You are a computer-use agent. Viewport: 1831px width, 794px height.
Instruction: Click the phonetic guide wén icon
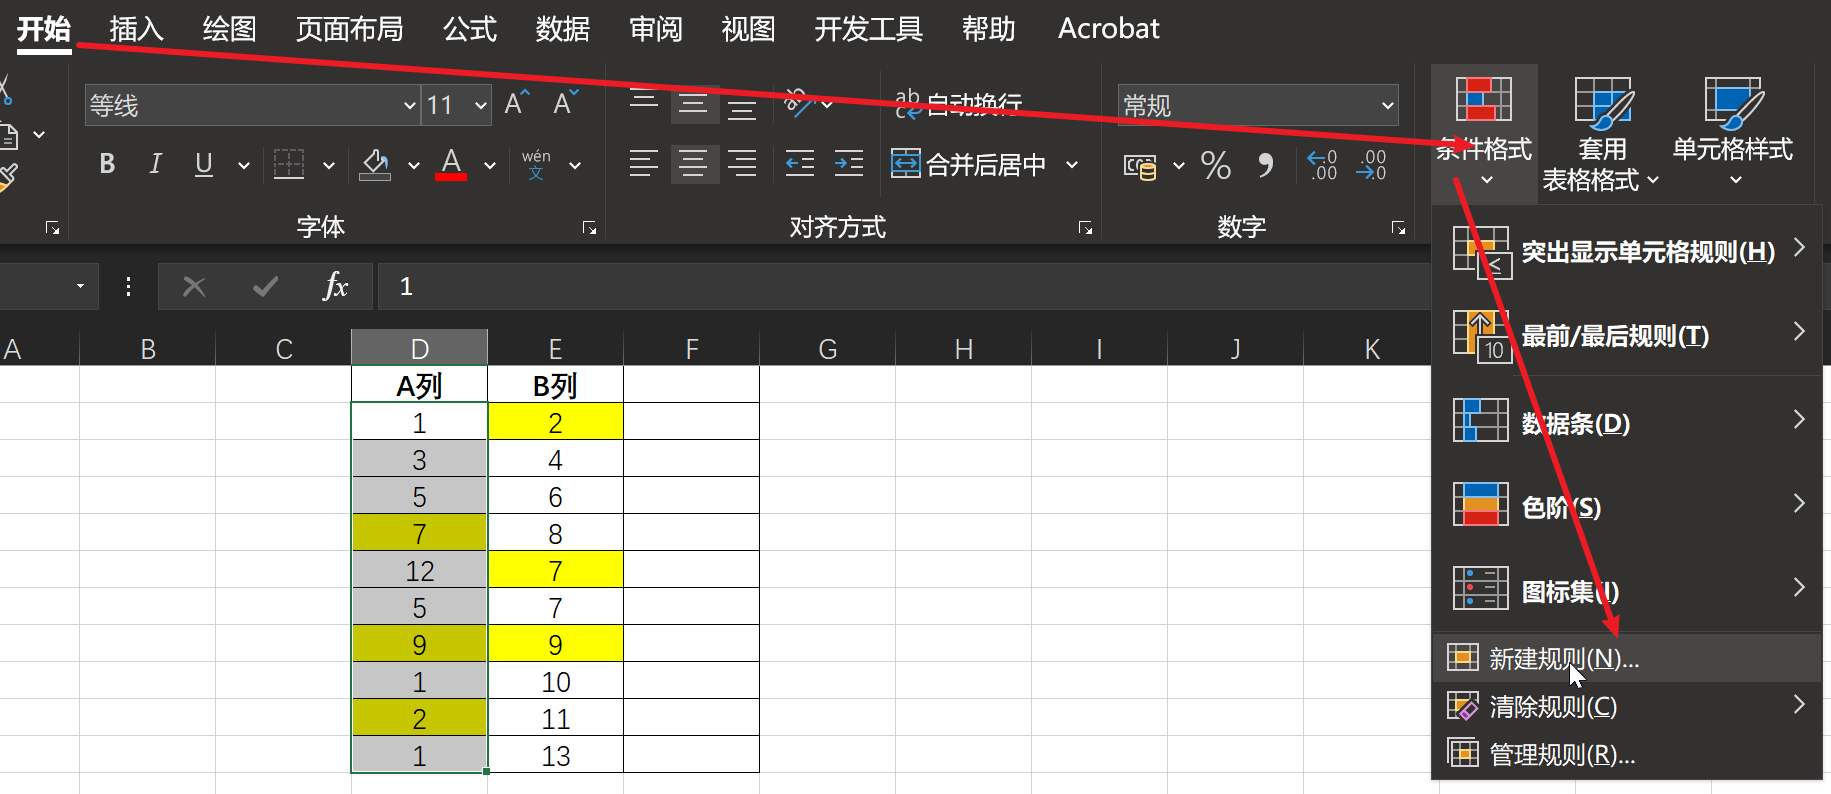click(536, 164)
